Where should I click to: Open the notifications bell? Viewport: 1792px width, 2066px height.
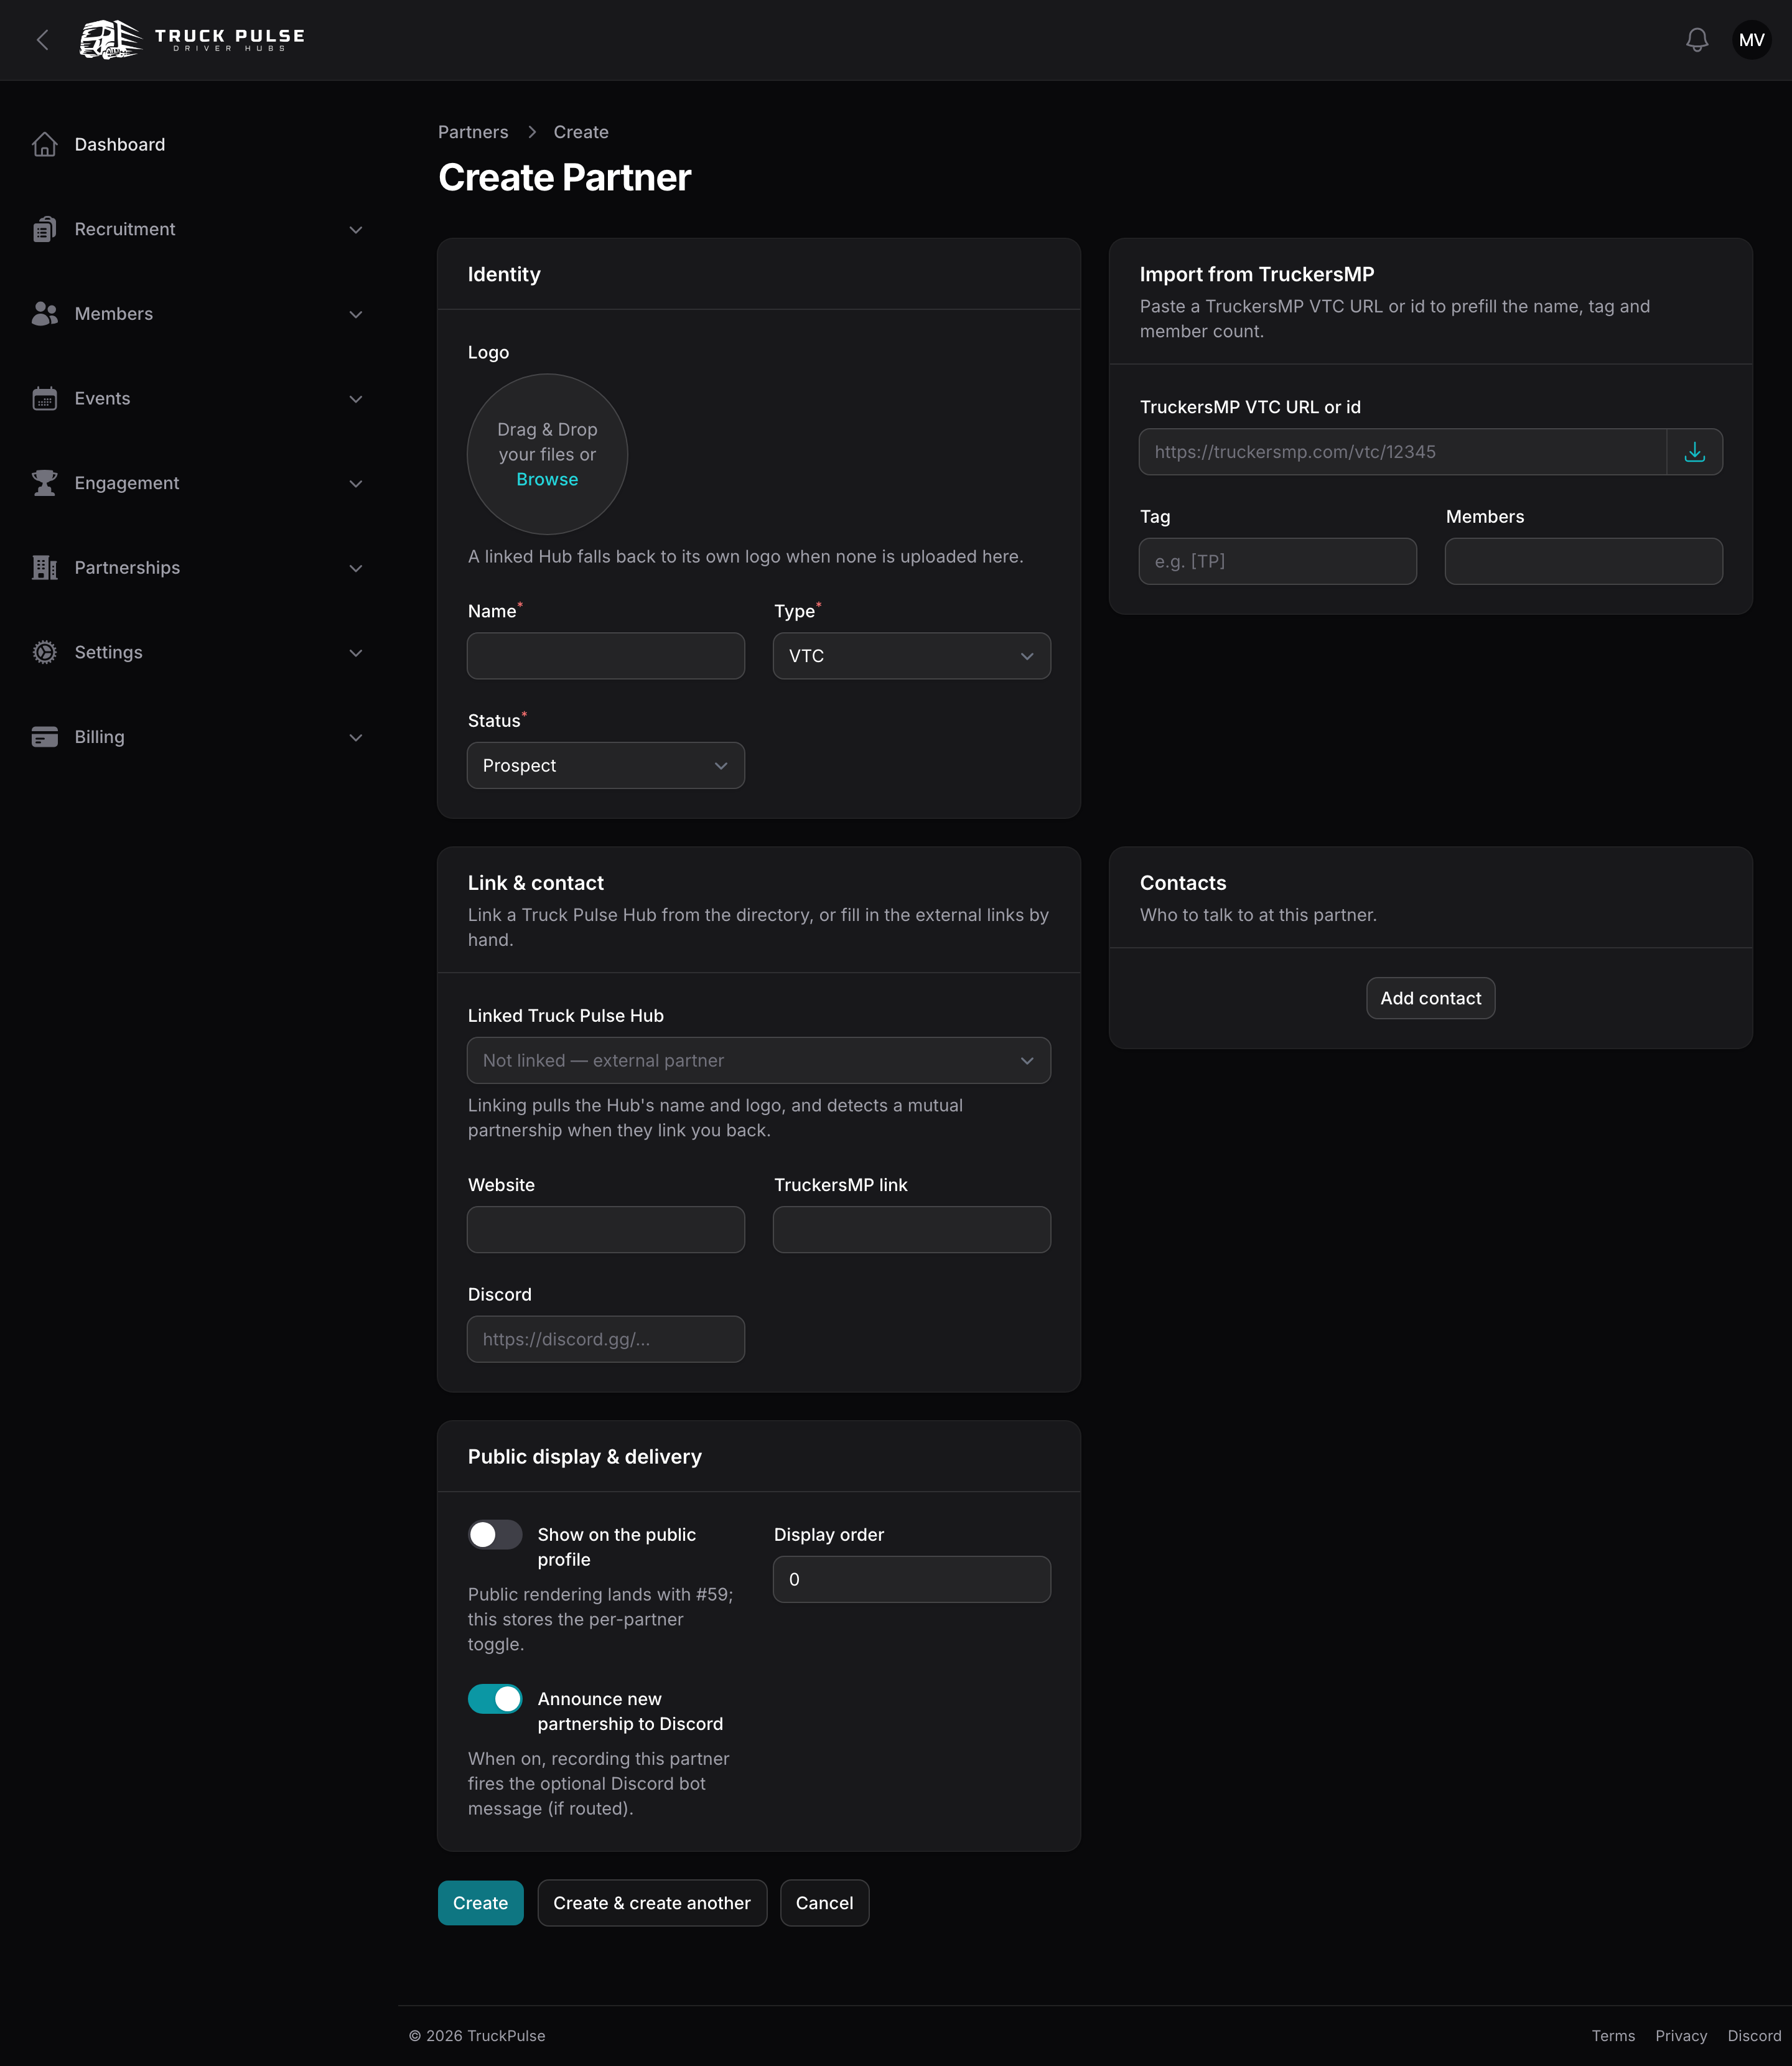[1697, 40]
